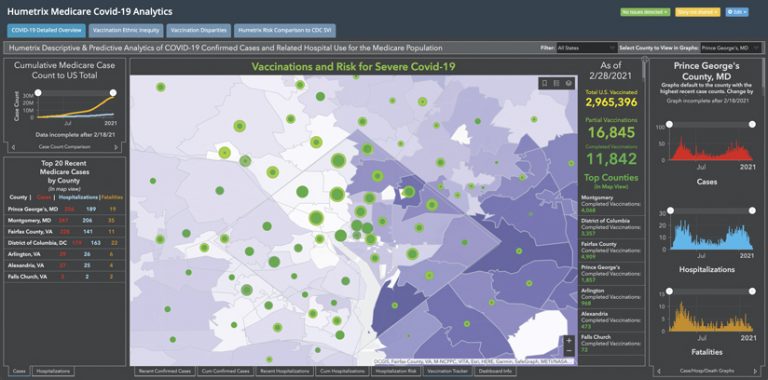Open the No issues detected dropdown
The width and height of the screenshot is (768, 380).
pyautogui.click(x=645, y=12)
